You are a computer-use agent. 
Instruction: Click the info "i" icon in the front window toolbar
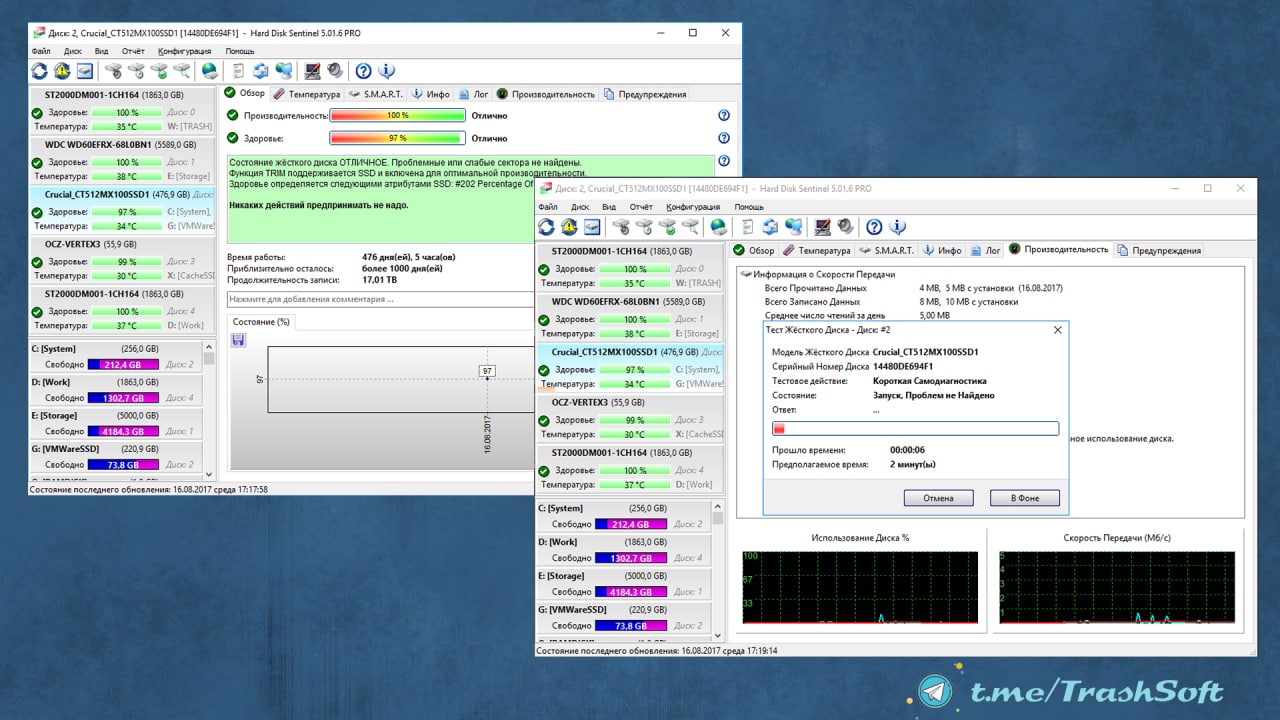(x=897, y=227)
